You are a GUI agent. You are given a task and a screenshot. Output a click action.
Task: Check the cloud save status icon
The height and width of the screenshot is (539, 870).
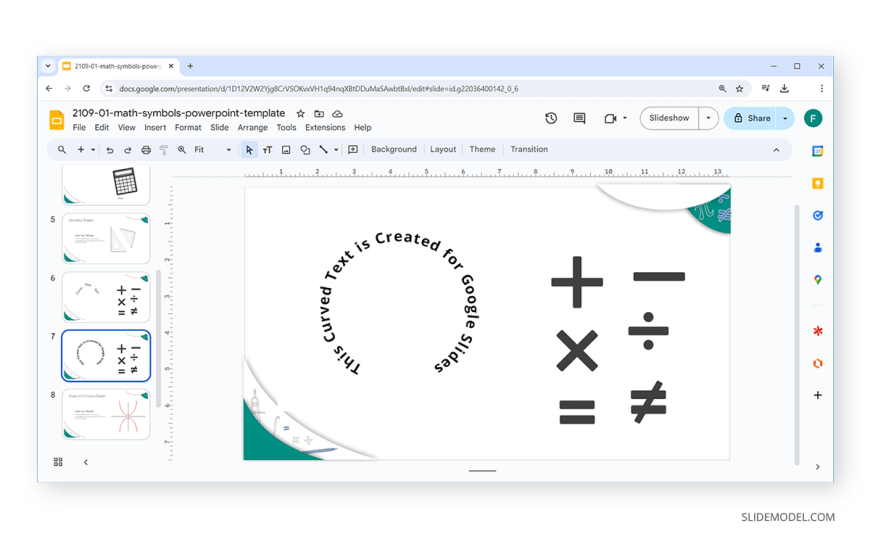(x=337, y=114)
